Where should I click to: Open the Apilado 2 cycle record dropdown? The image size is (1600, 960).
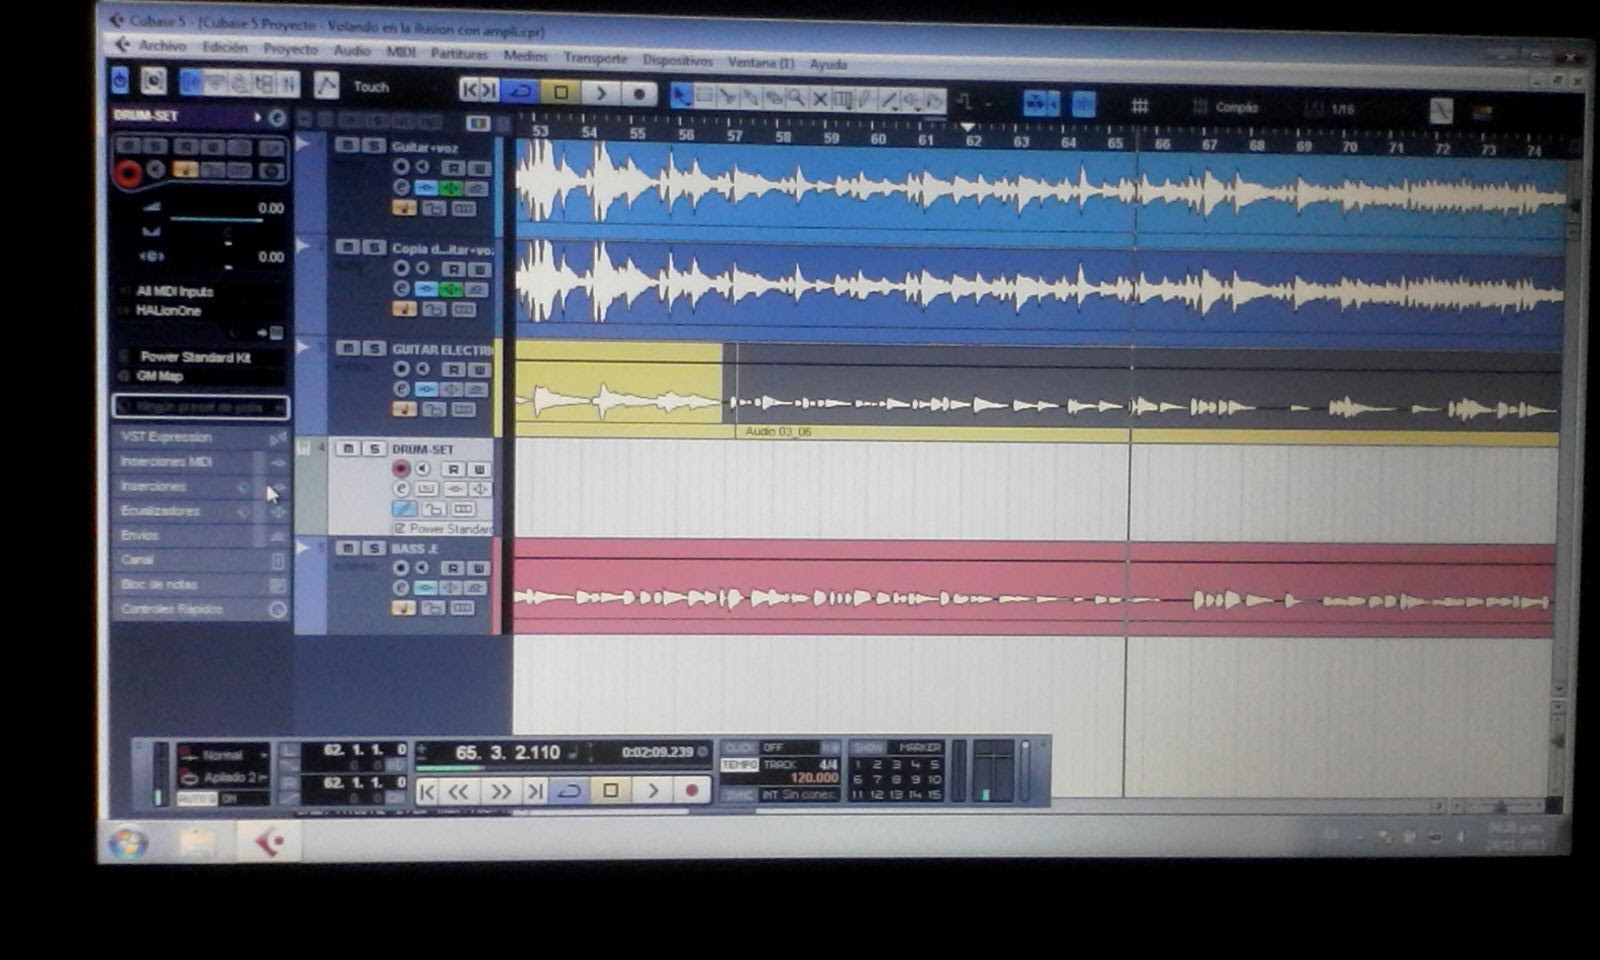223,777
